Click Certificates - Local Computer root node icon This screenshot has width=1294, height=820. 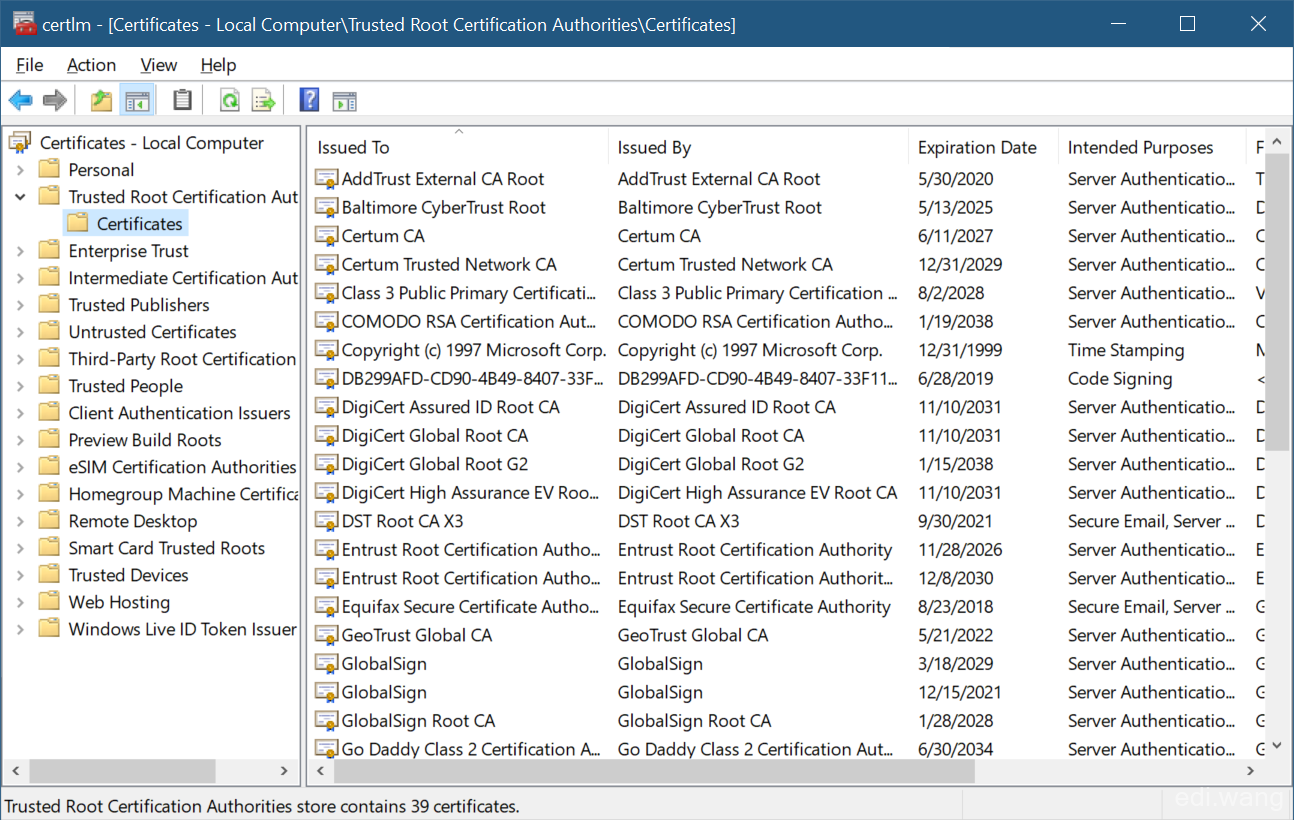20,142
